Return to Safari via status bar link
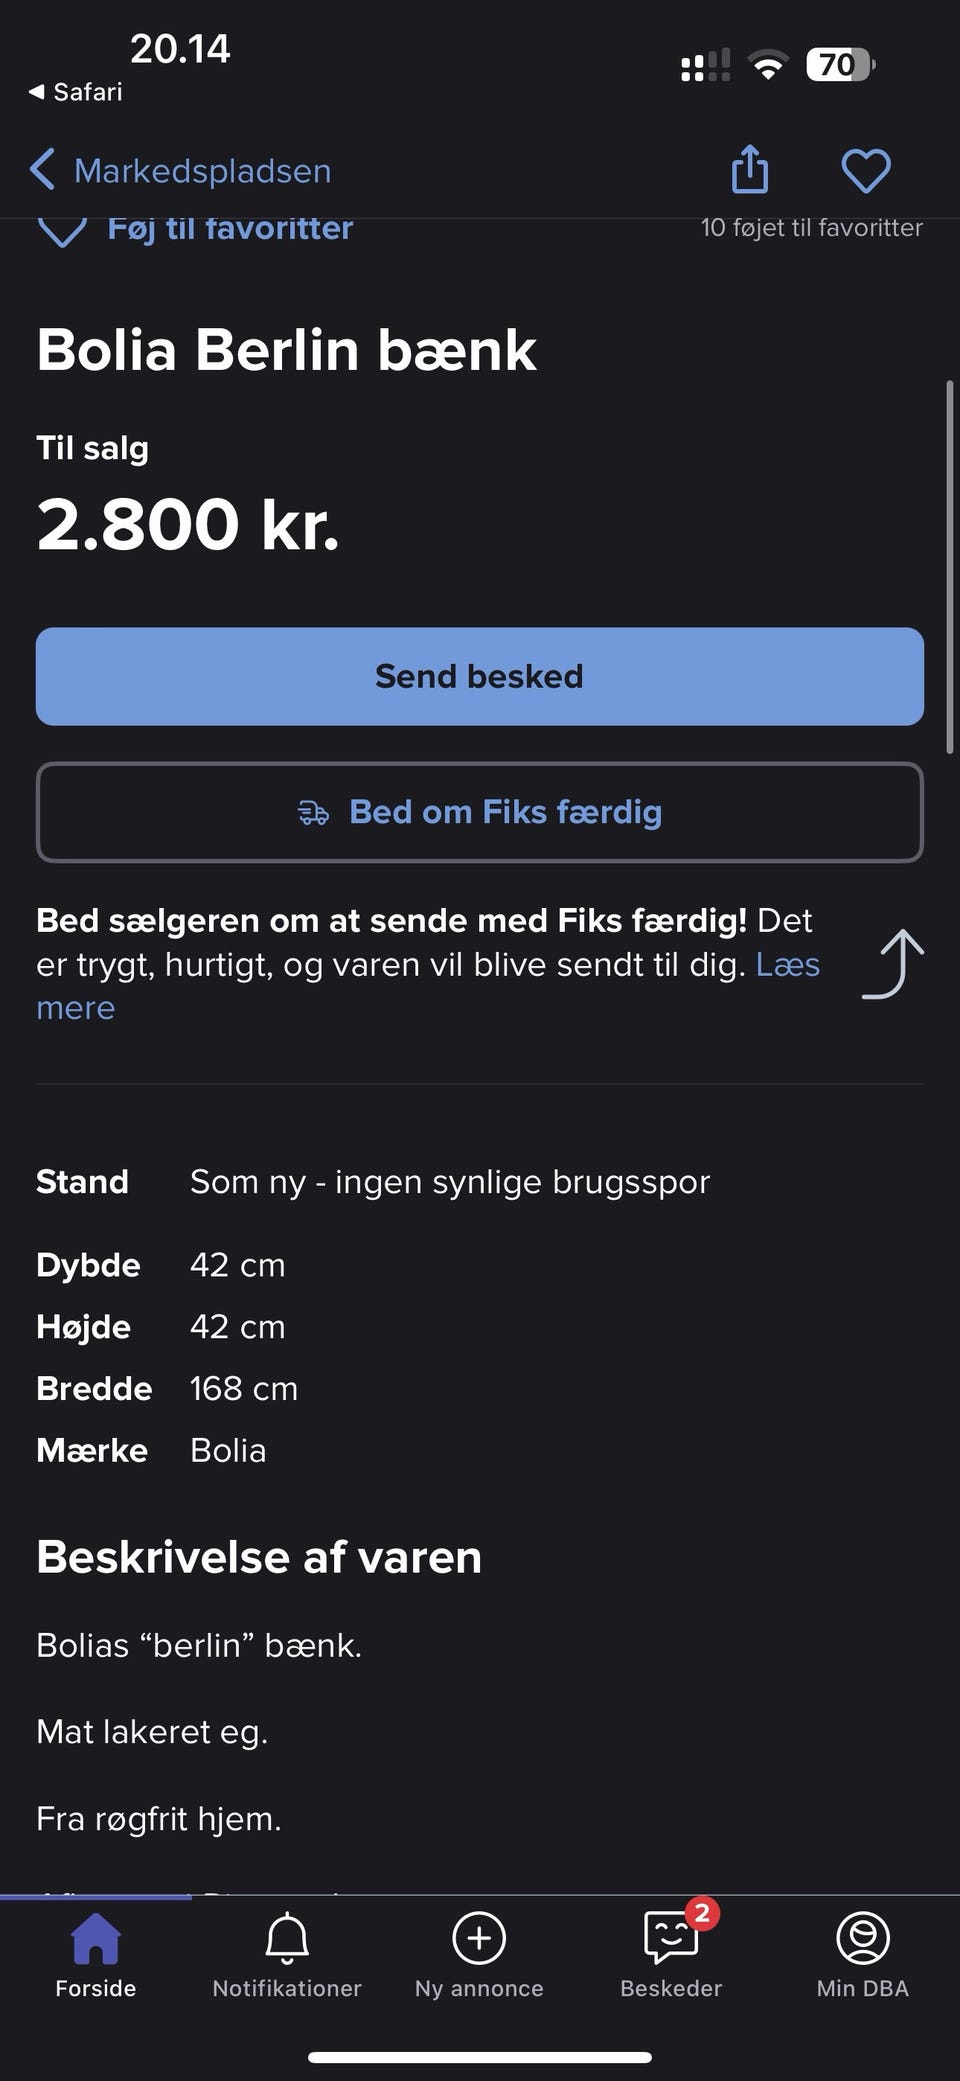The width and height of the screenshot is (960, 2081). (76, 92)
